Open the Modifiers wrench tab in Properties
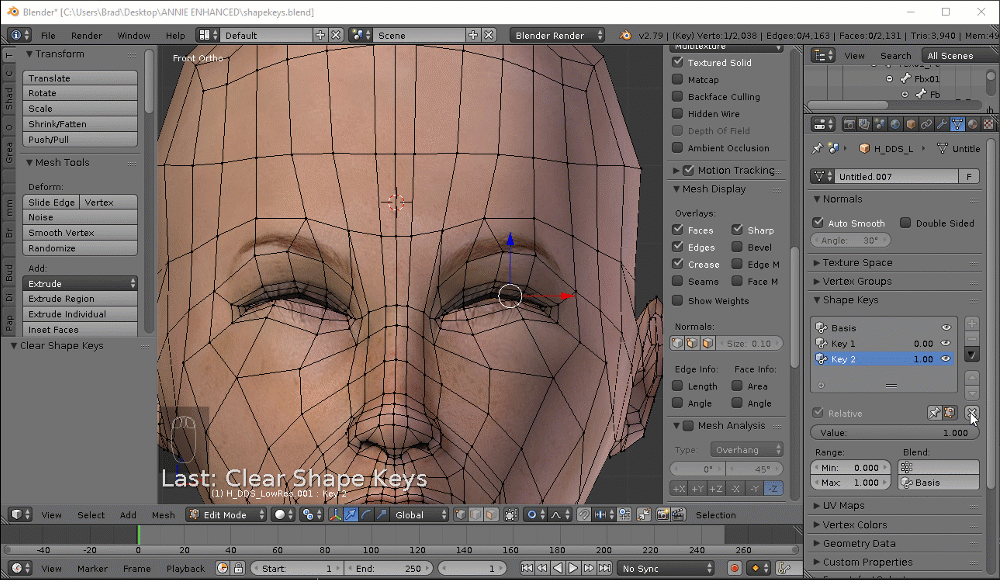Image resolution: width=1000 pixels, height=580 pixels. point(942,125)
